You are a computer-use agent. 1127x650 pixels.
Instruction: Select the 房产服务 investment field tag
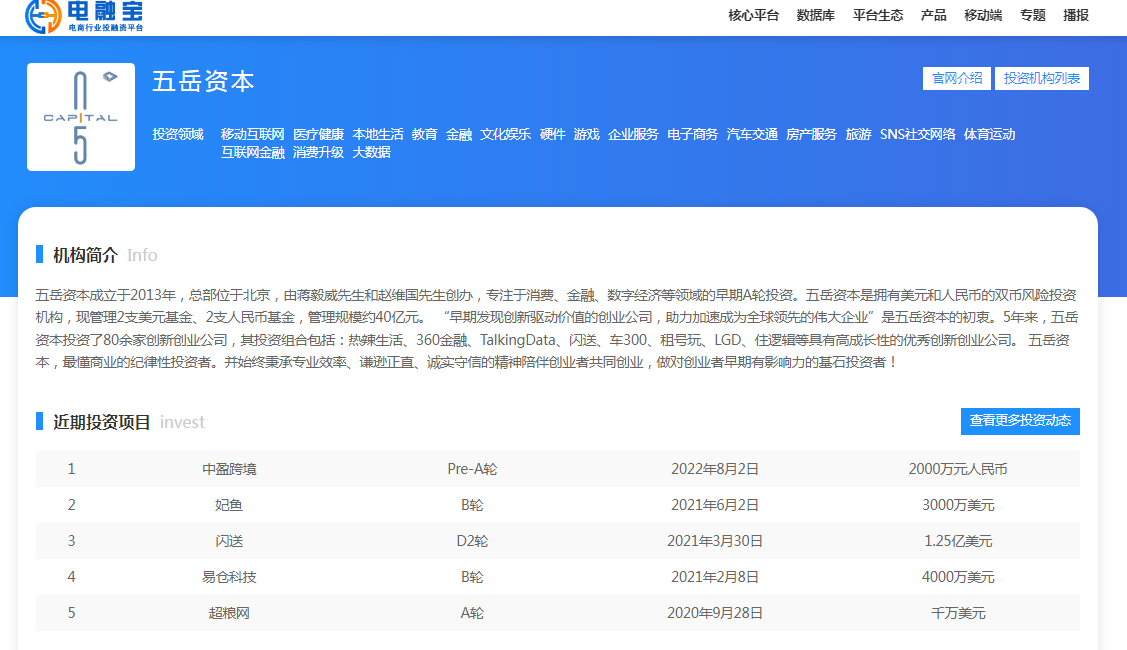(x=811, y=134)
